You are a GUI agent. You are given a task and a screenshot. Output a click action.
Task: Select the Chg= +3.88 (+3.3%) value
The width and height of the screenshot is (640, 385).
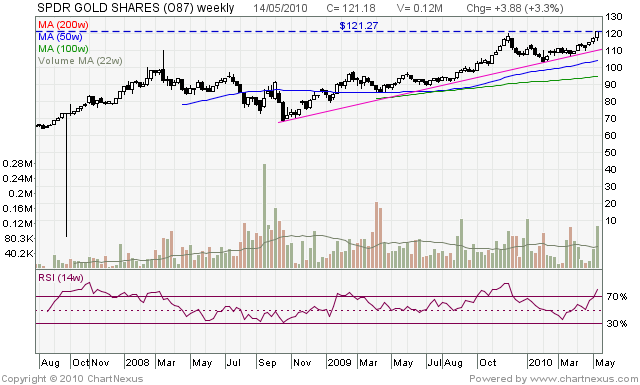click(515, 8)
